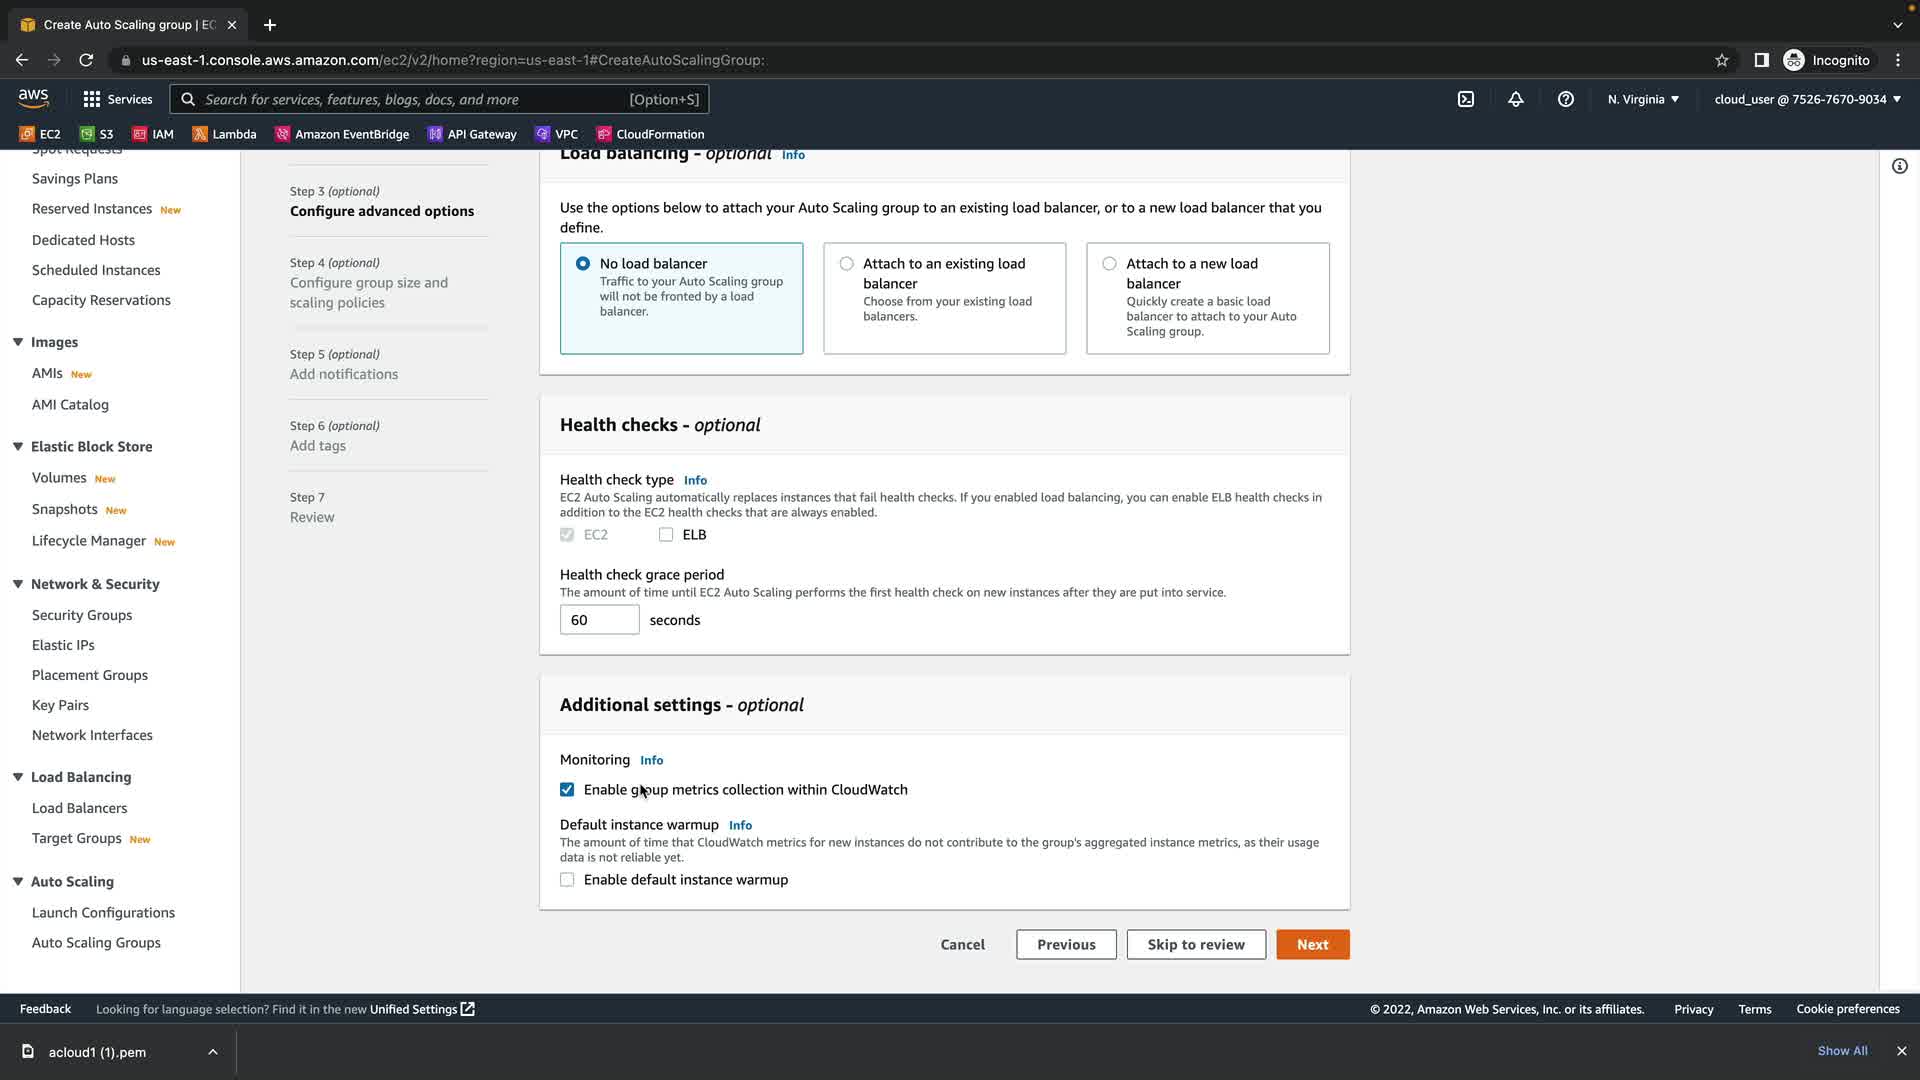Click the help question mark icon

1566,99
